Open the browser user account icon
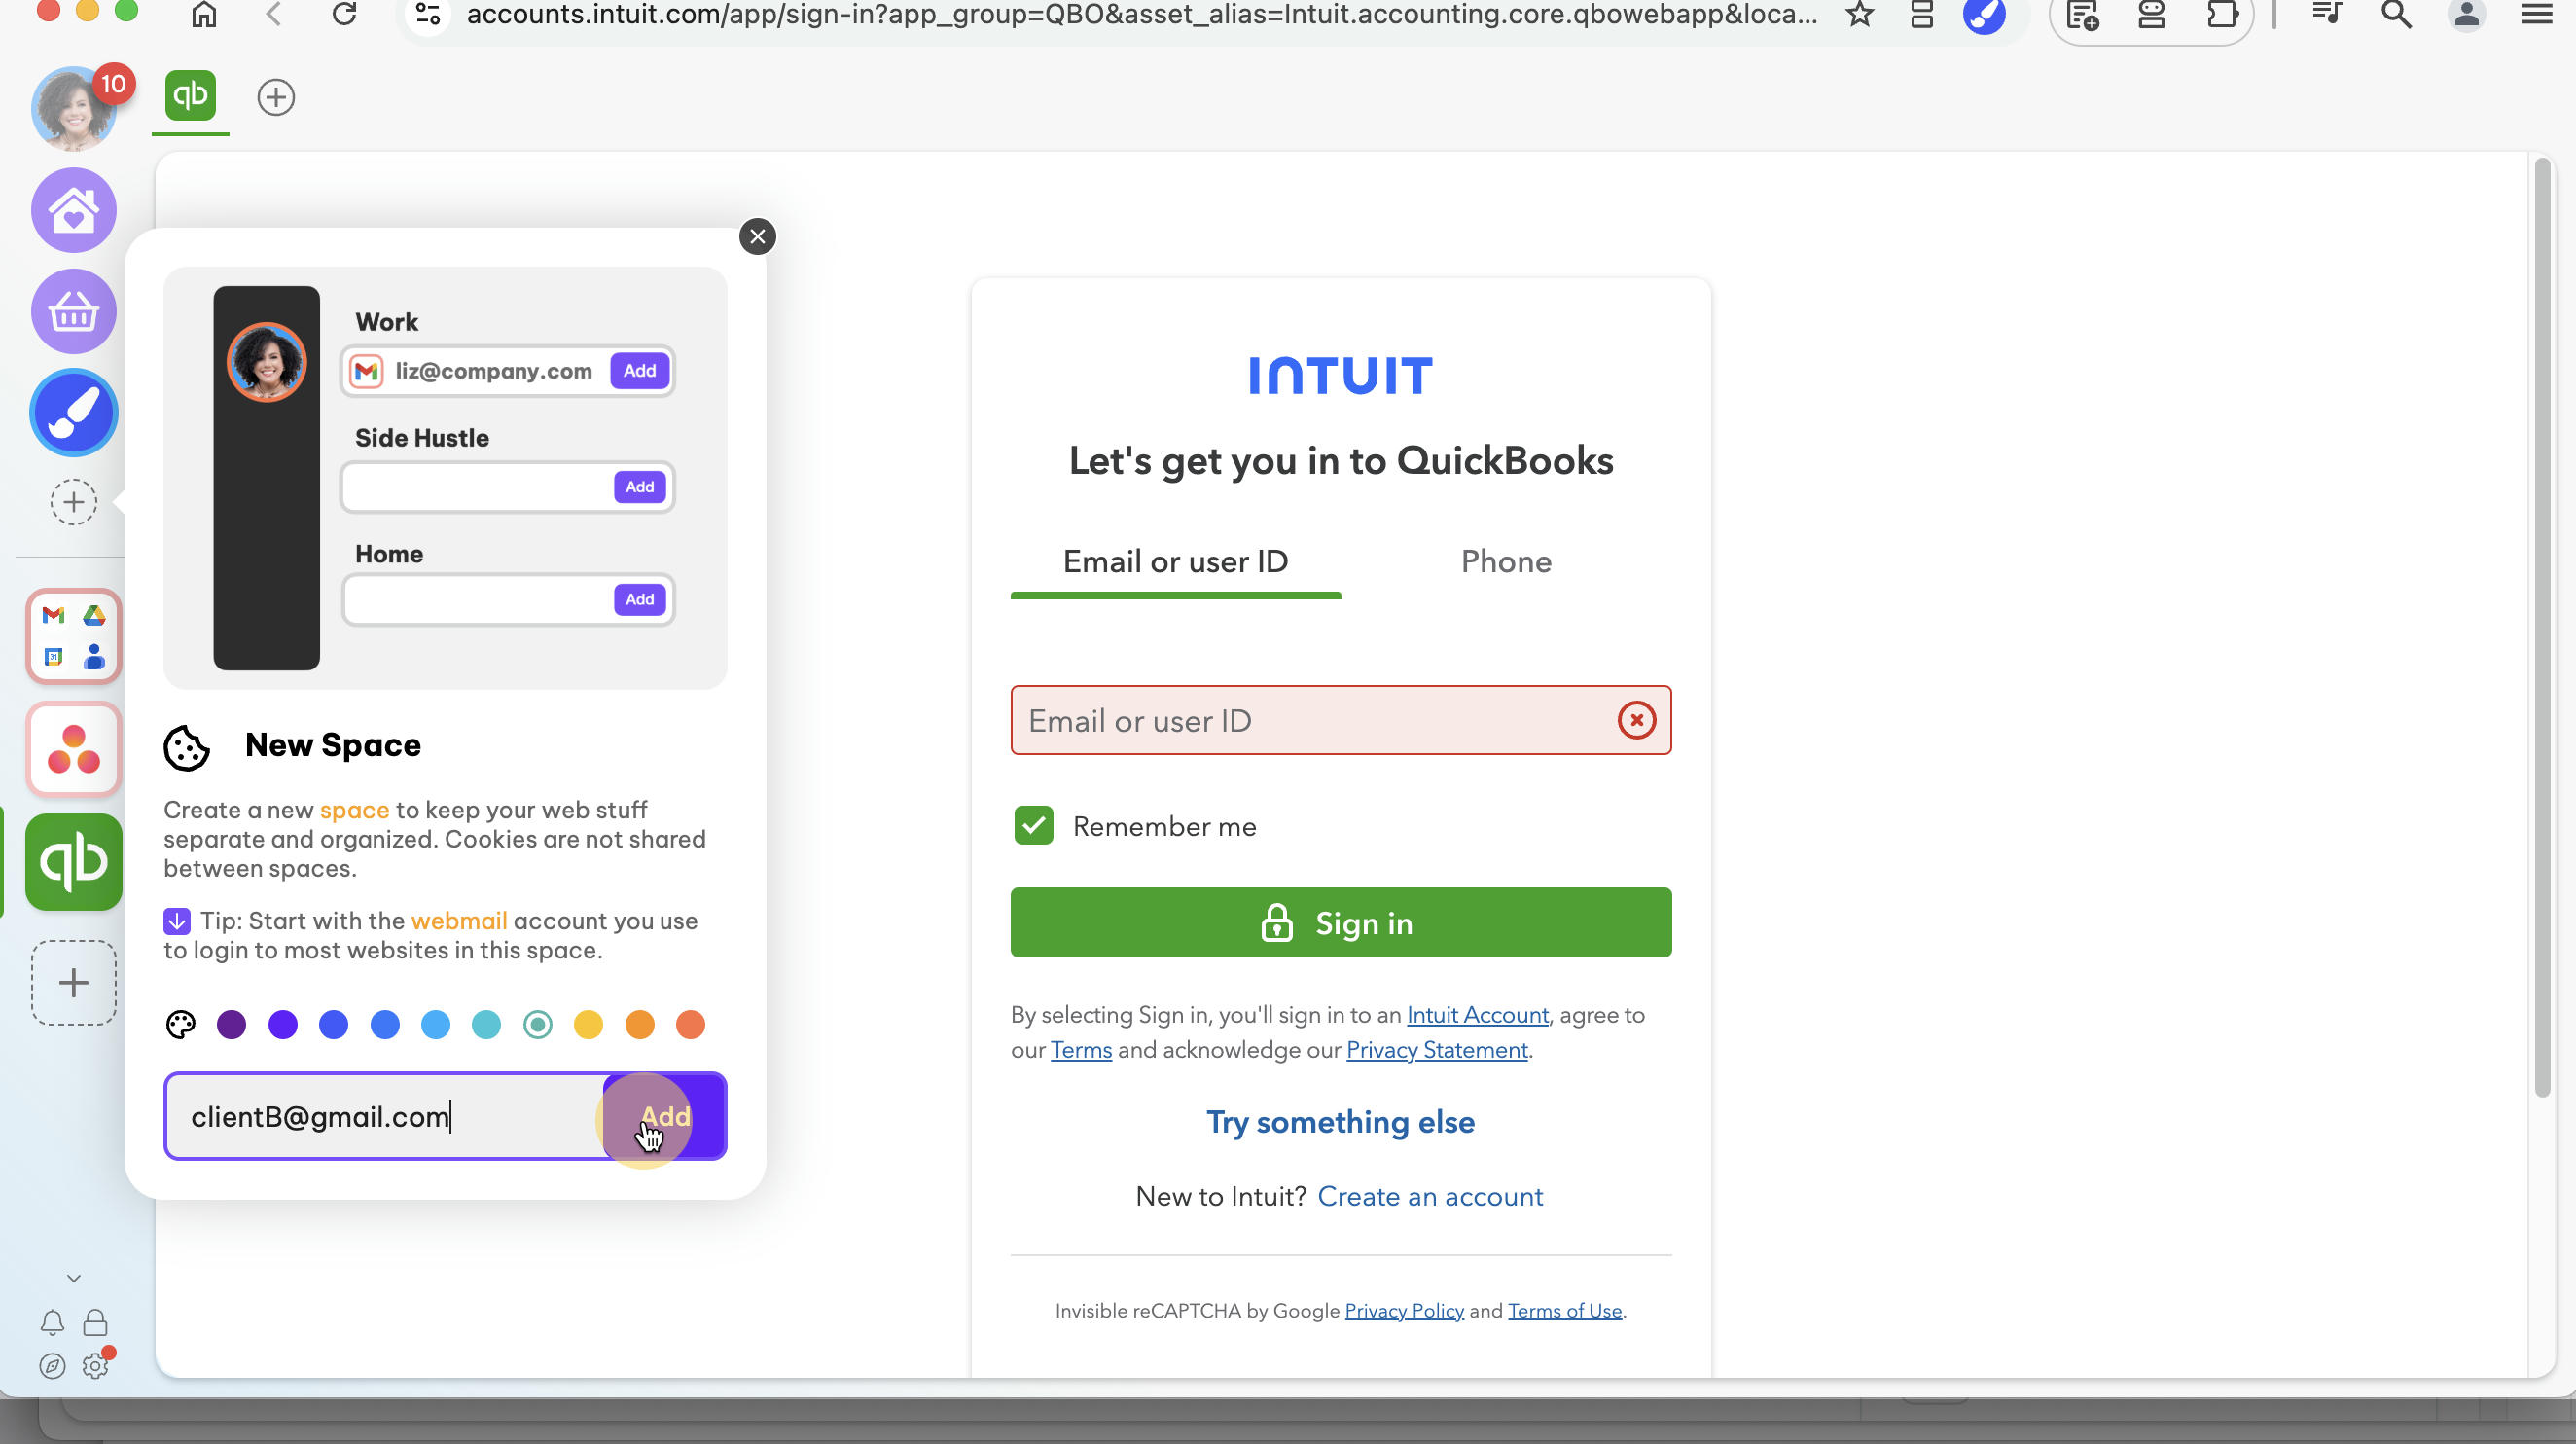Screen dimensions: 2576x1444 tap(2467, 14)
